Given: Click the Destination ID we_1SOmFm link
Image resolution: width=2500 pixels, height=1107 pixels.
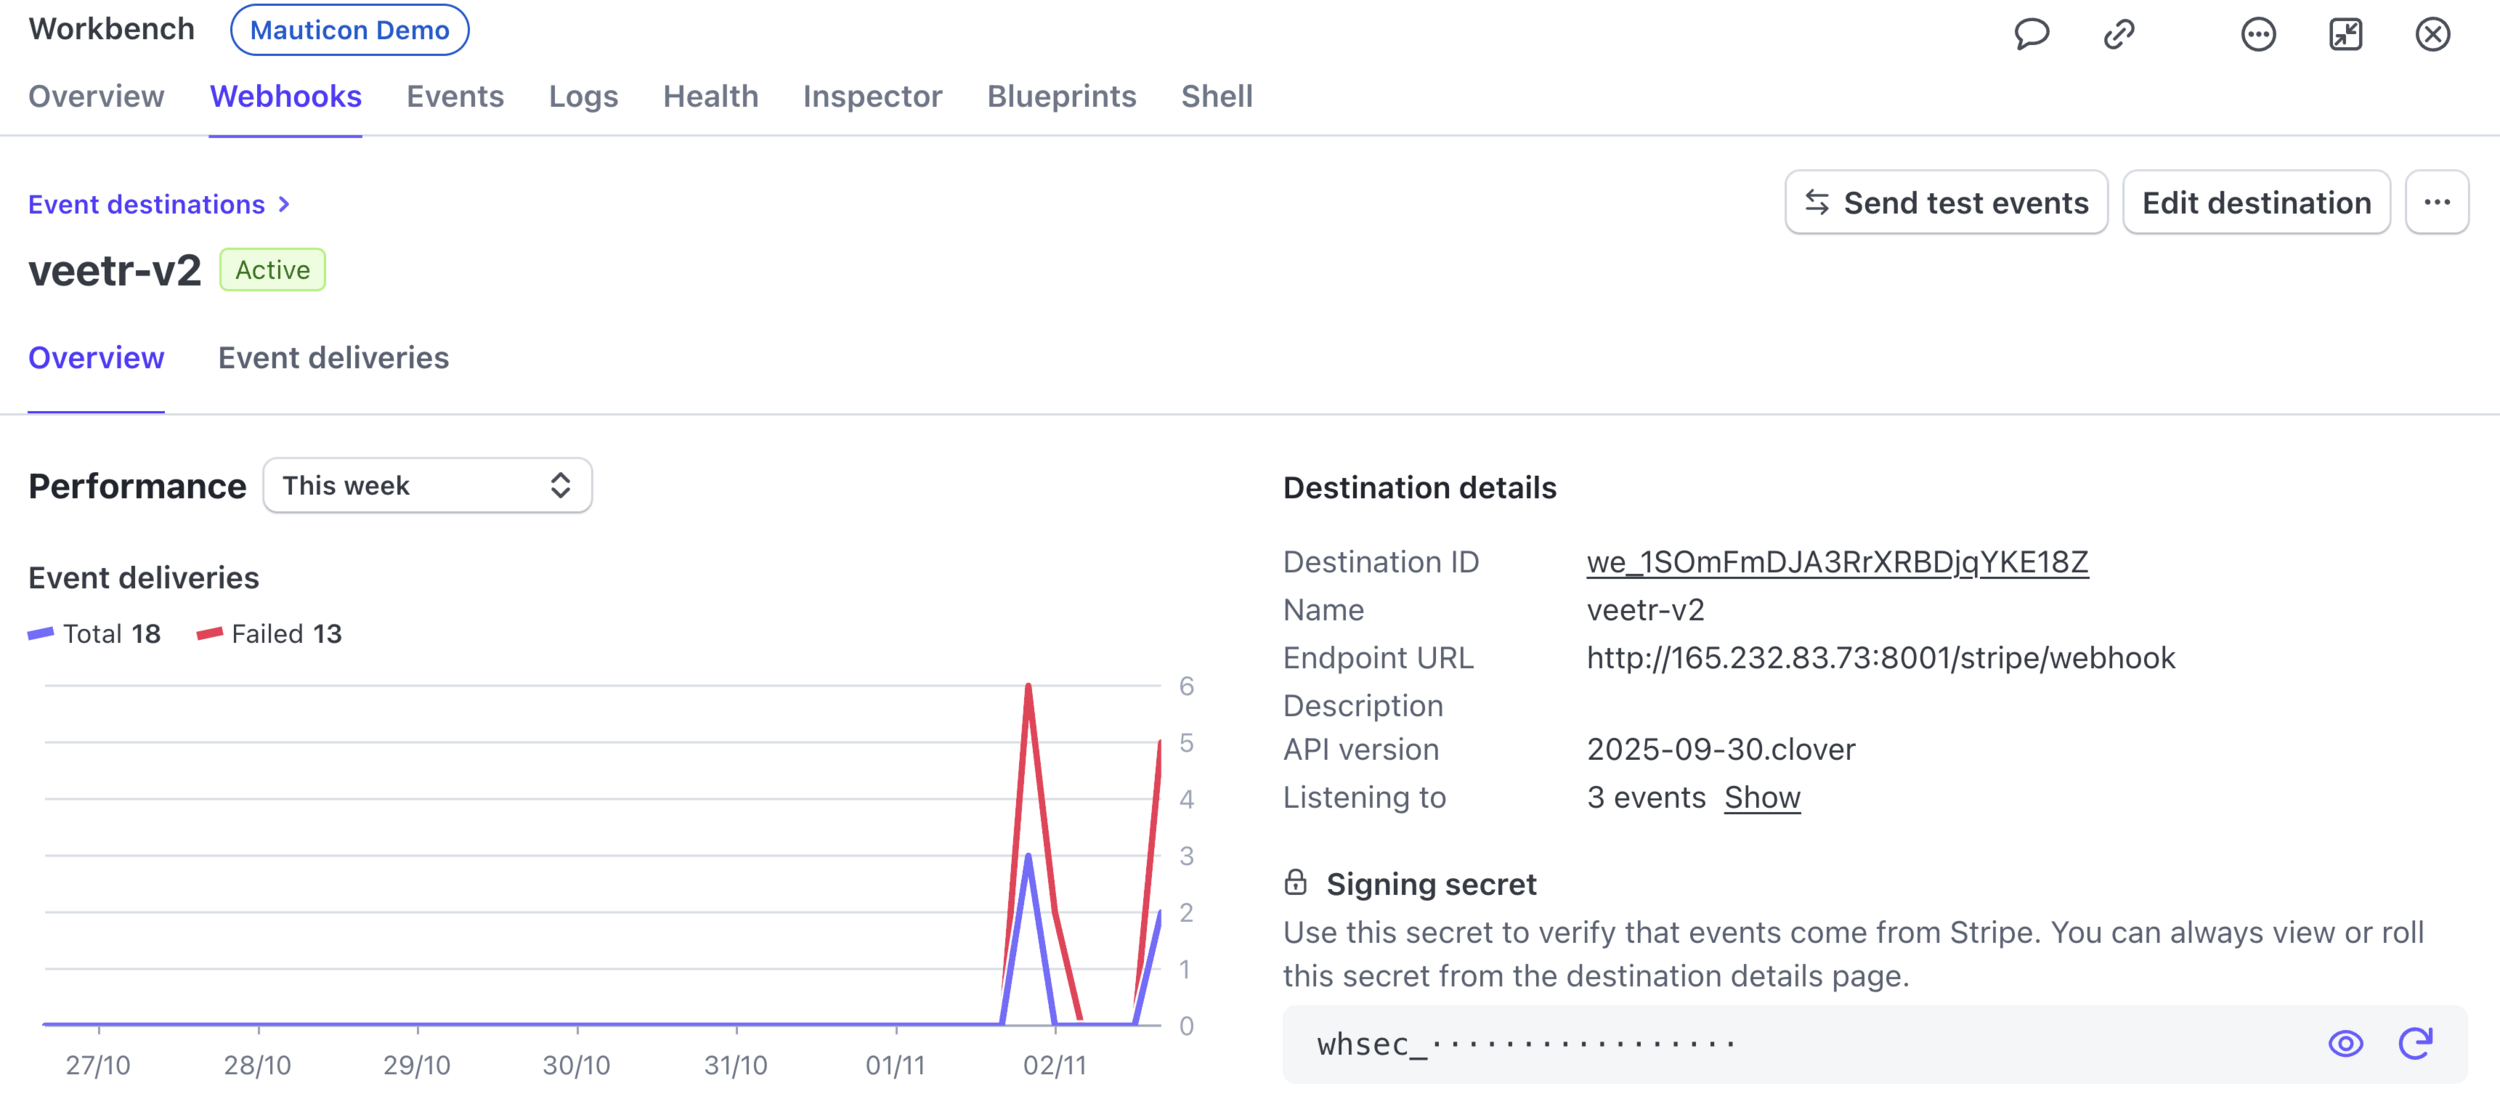Looking at the screenshot, I should [1837, 562].
